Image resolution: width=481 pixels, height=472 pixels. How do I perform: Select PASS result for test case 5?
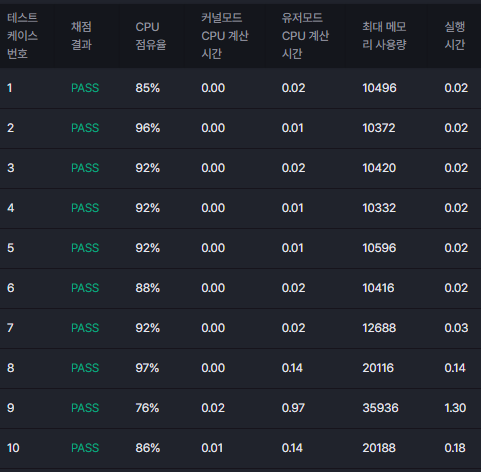click(85, 248)
